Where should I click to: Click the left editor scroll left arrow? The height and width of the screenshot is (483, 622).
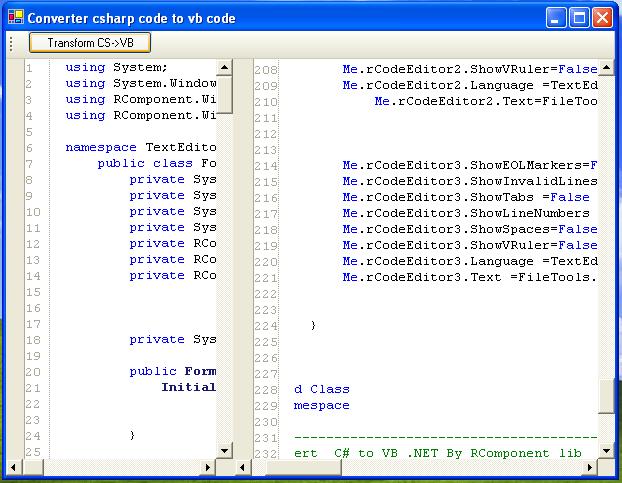[x=13, y=467]
